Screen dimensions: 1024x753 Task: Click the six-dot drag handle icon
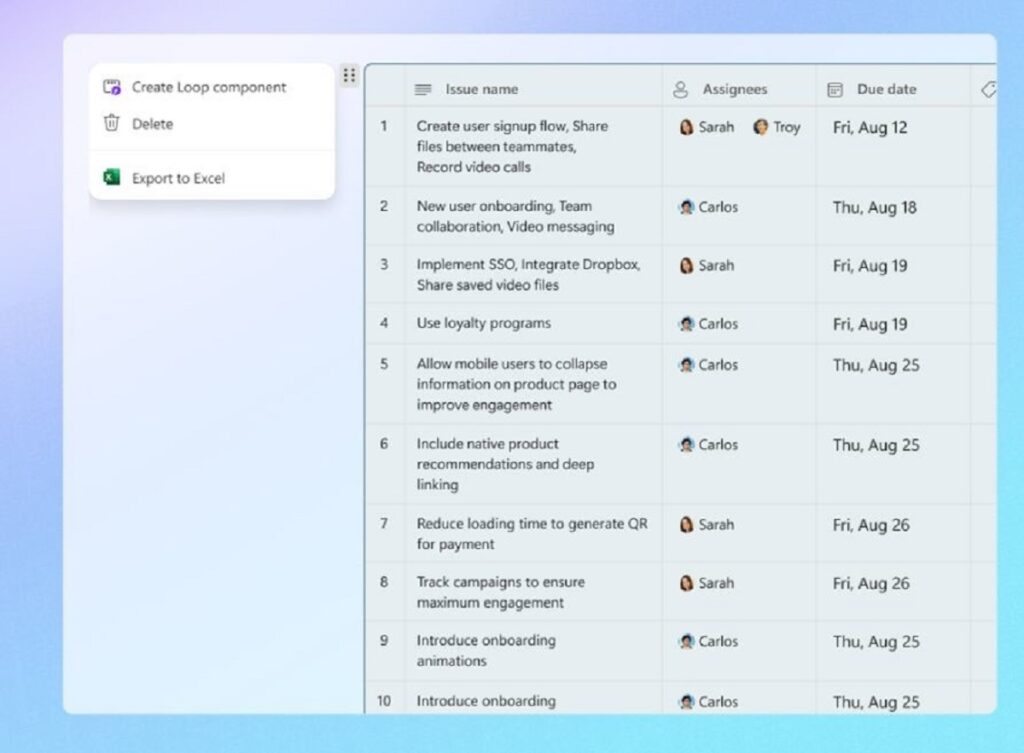point(348,75)
